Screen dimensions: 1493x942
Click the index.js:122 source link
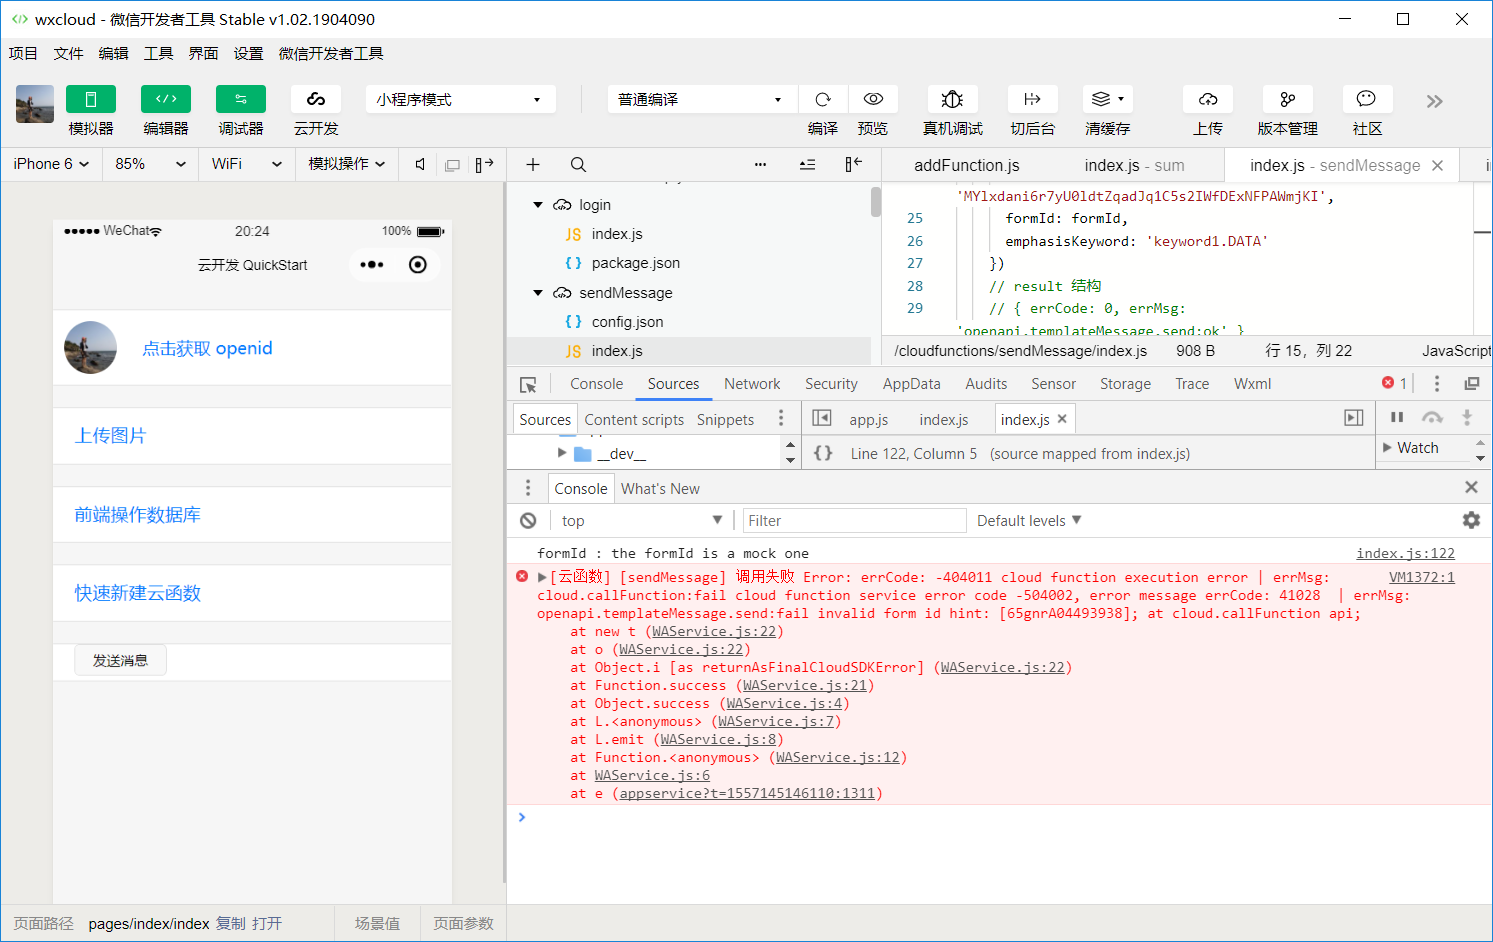(1405, 553)
